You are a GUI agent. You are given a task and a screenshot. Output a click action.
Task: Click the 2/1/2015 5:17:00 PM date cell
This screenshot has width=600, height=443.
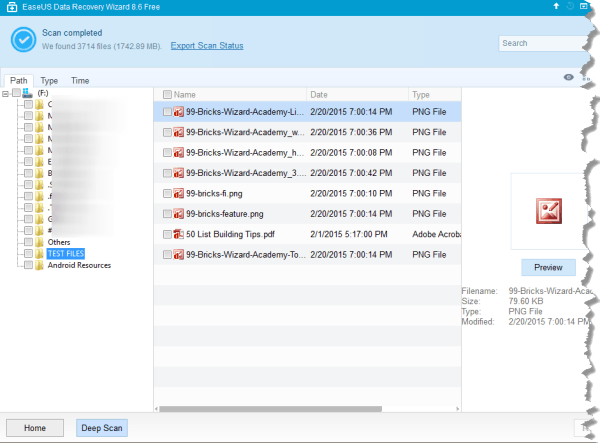[349, 234]
